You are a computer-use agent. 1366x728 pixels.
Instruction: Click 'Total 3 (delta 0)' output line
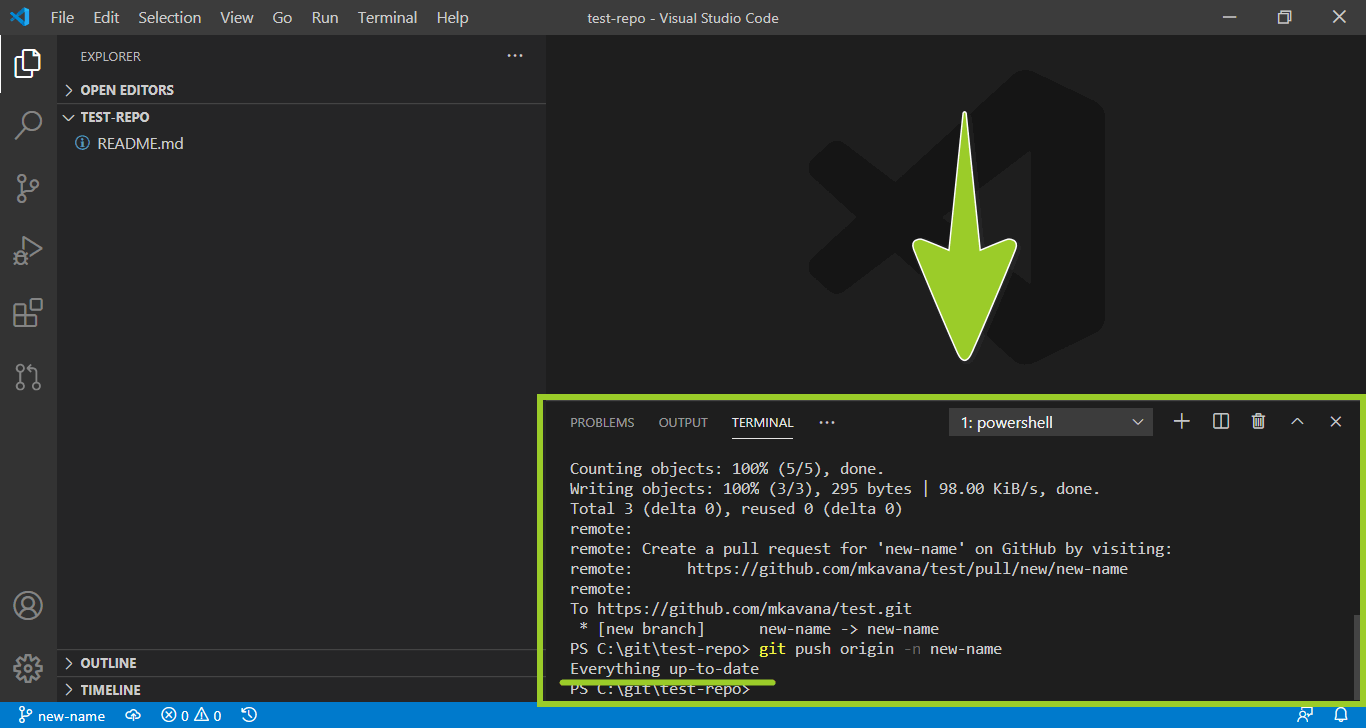736,509
